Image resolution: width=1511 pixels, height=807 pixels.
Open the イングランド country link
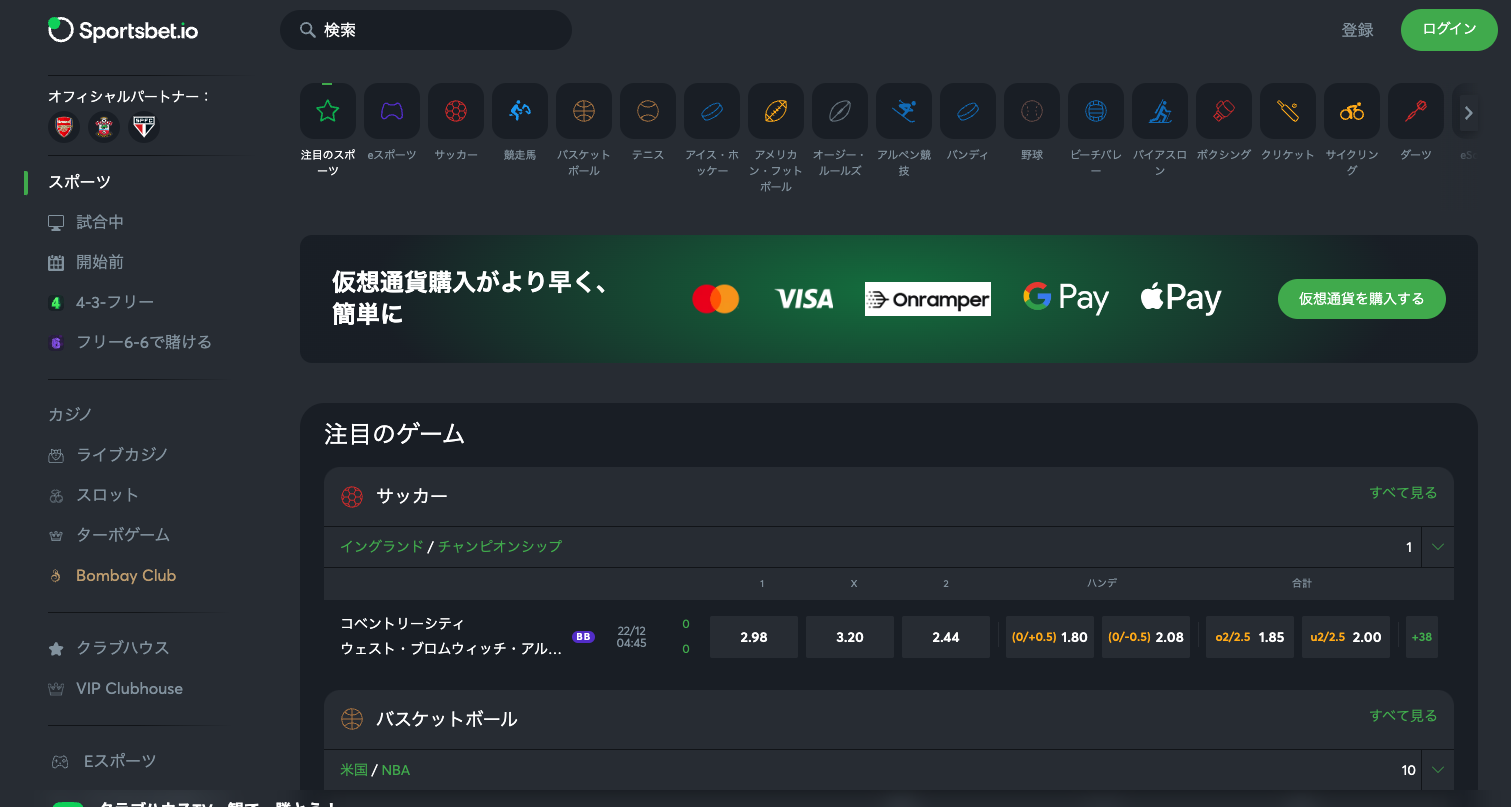(x=381, y=546)
